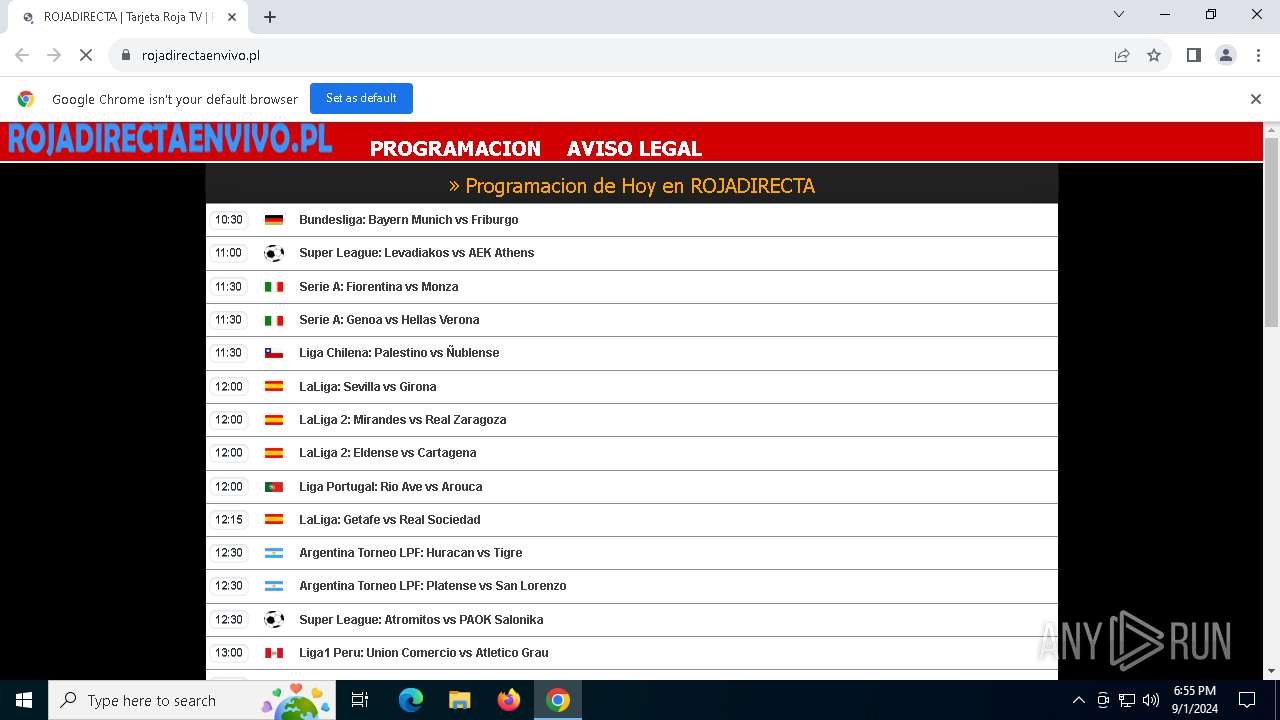The width and height of the screenshot is (1280, 720).
Task: Open Bundesliga: Bayern Munich vs Friburgo
Action: [x=408, y=219]
